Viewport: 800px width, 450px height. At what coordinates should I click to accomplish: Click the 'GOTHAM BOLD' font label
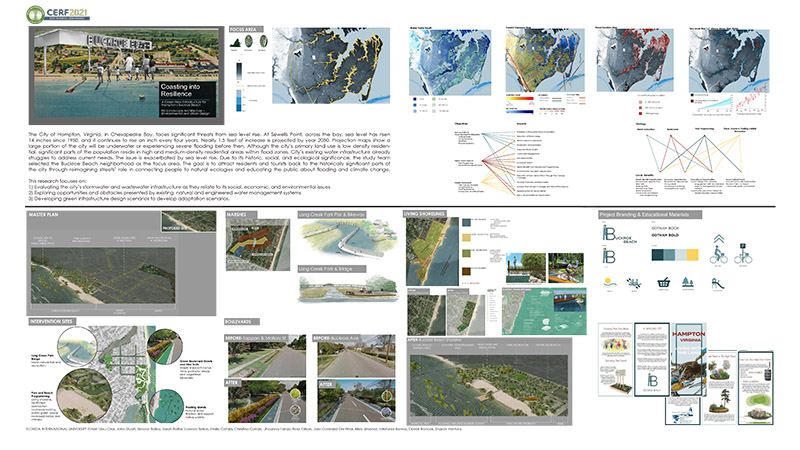tap(665, 235)
